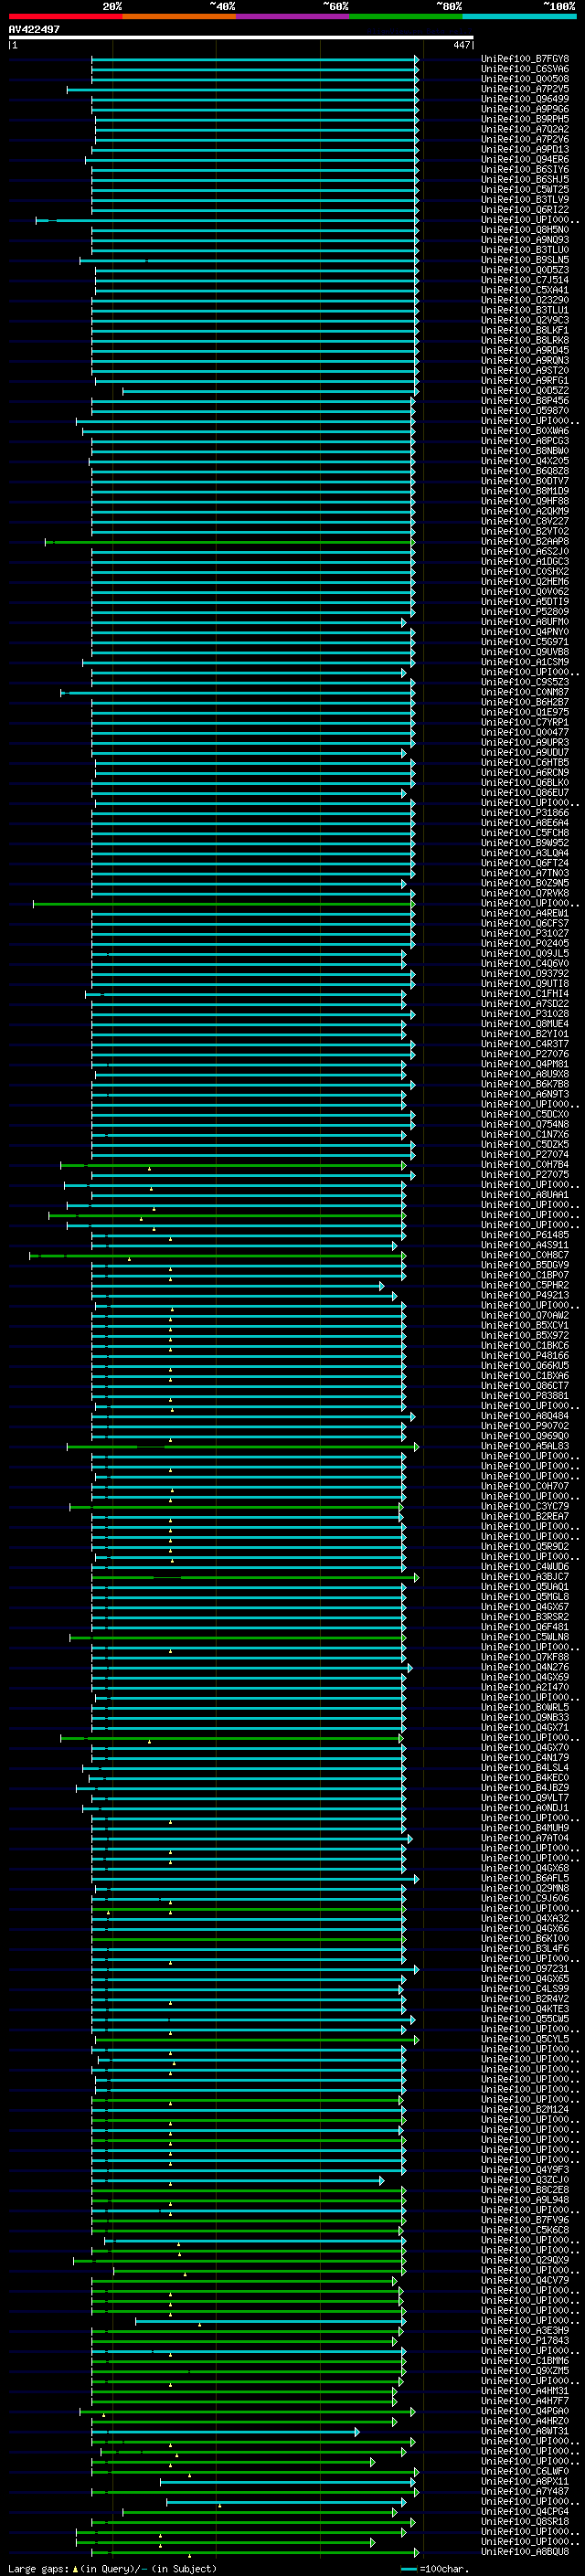585x2576 pixels.
Task: Select the label UniRef100_C7J514
Action: point(525,280)
